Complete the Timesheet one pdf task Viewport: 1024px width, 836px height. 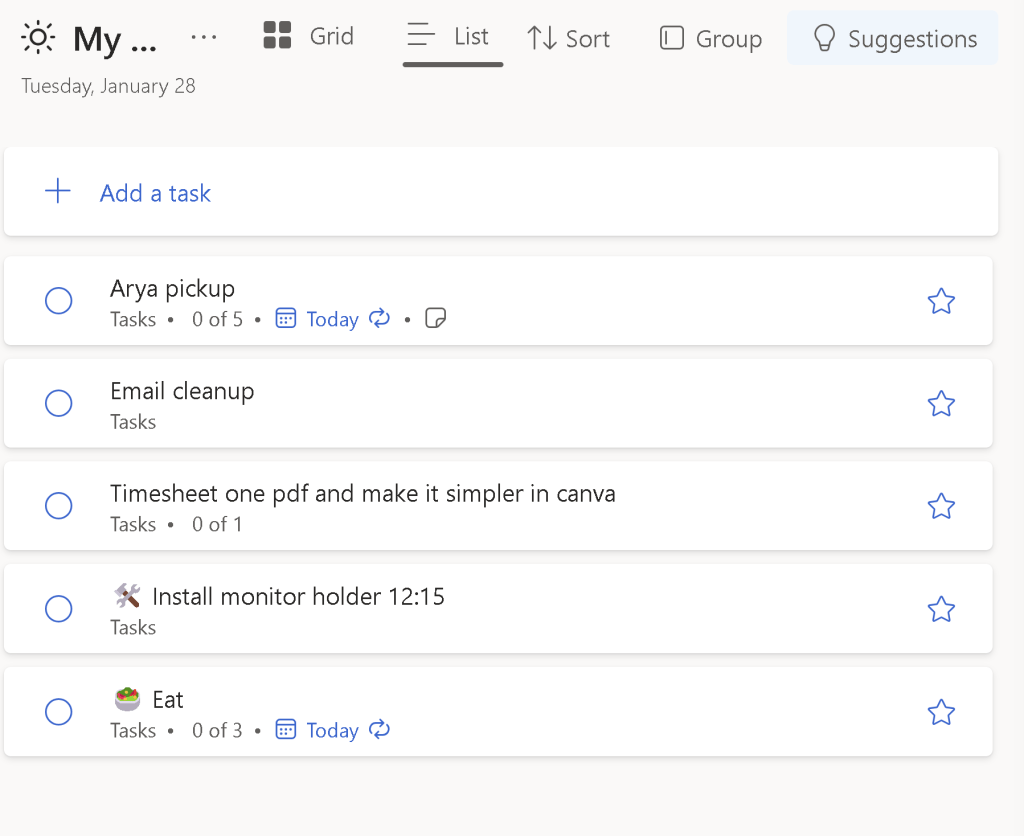click(x=58, y=506)
